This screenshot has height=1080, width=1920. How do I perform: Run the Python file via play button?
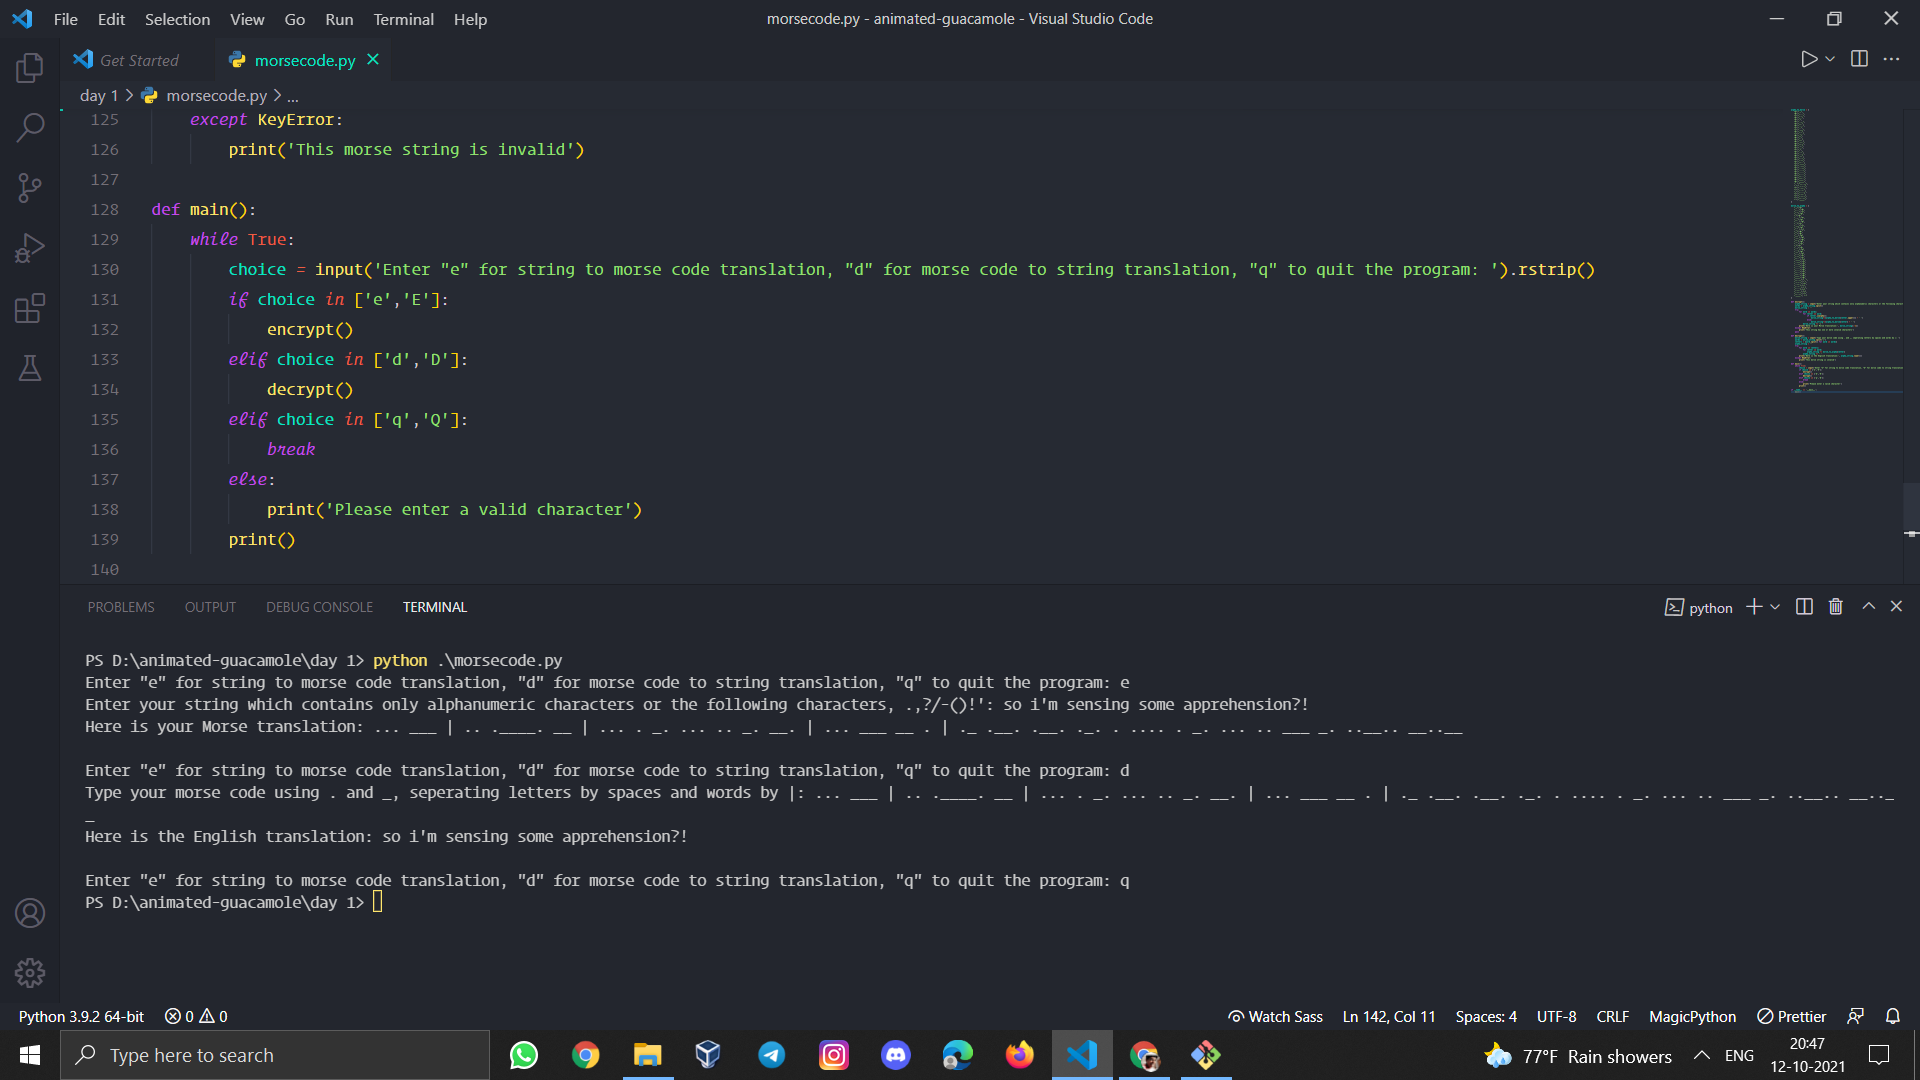pyautogui.click(x=1808, y=59)
